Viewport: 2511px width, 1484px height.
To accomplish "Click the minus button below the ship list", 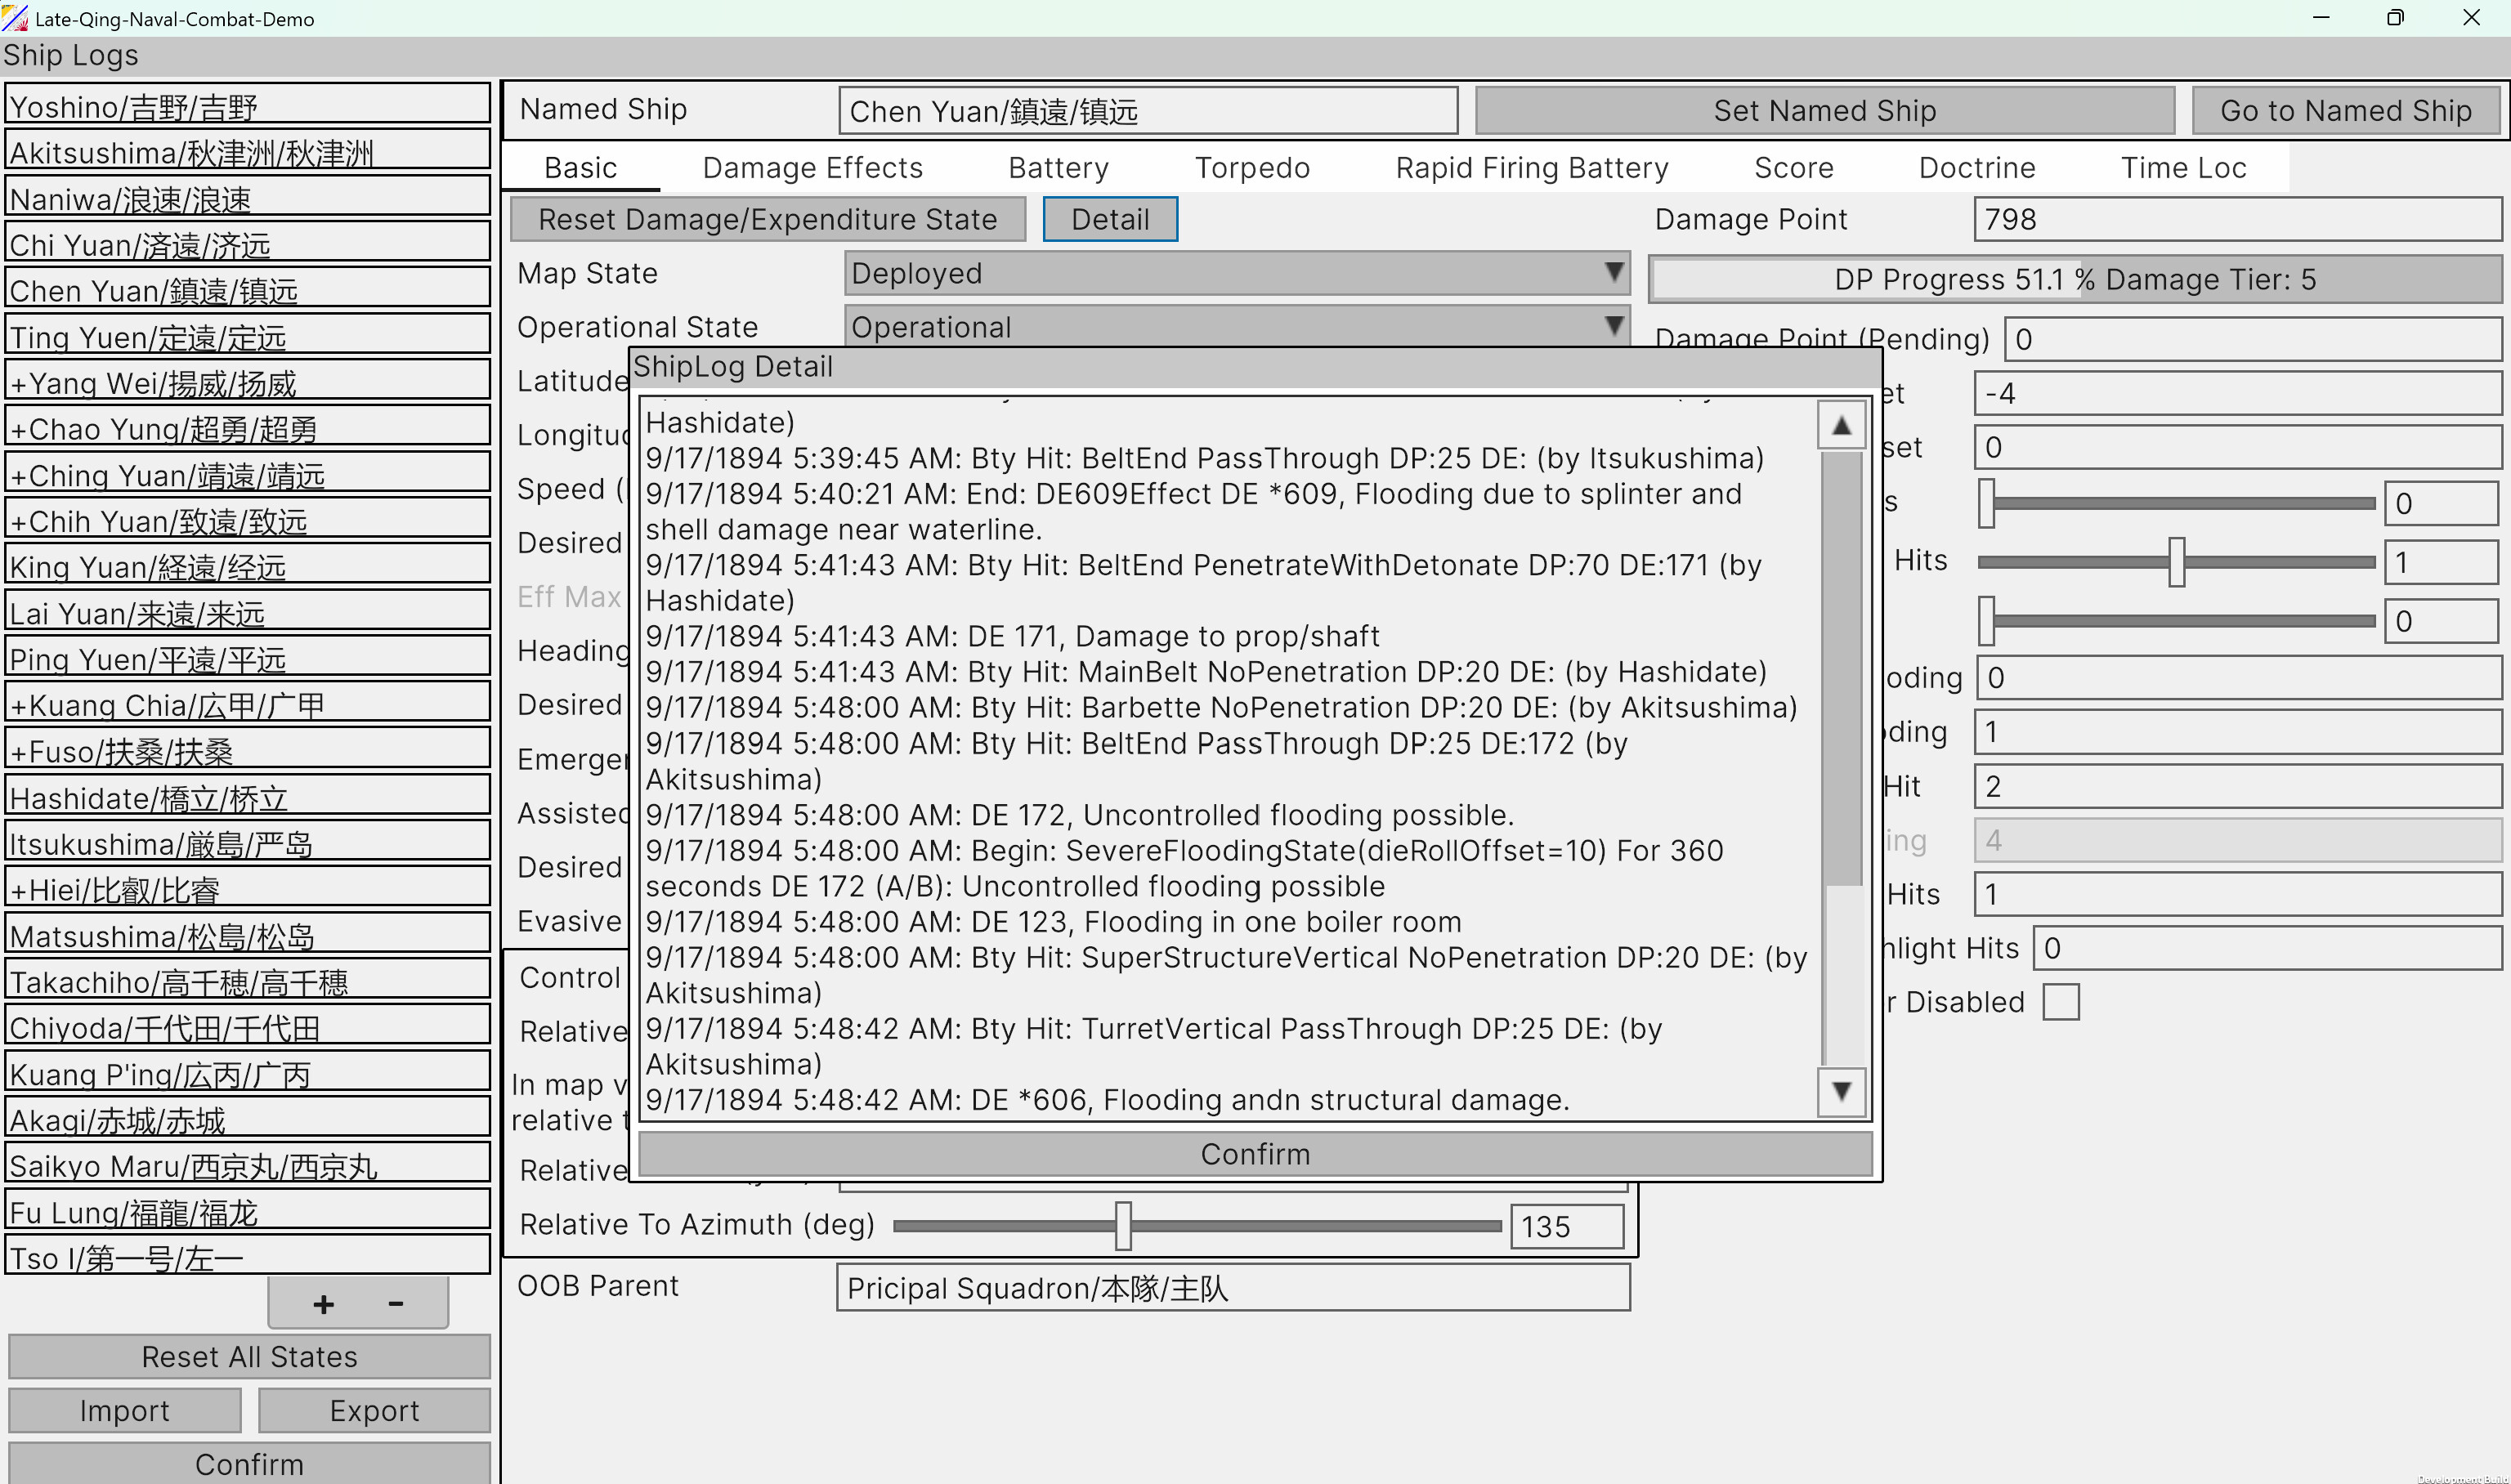I will pyautogui.click(x=394, y=1303).
